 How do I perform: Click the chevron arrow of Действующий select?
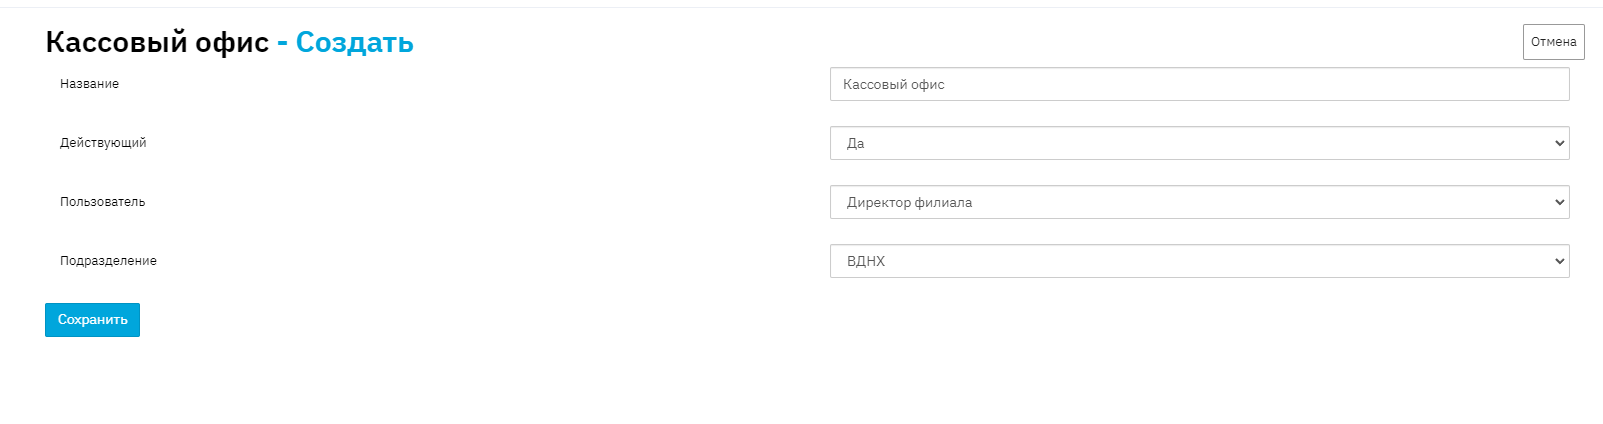point(1558,143)
